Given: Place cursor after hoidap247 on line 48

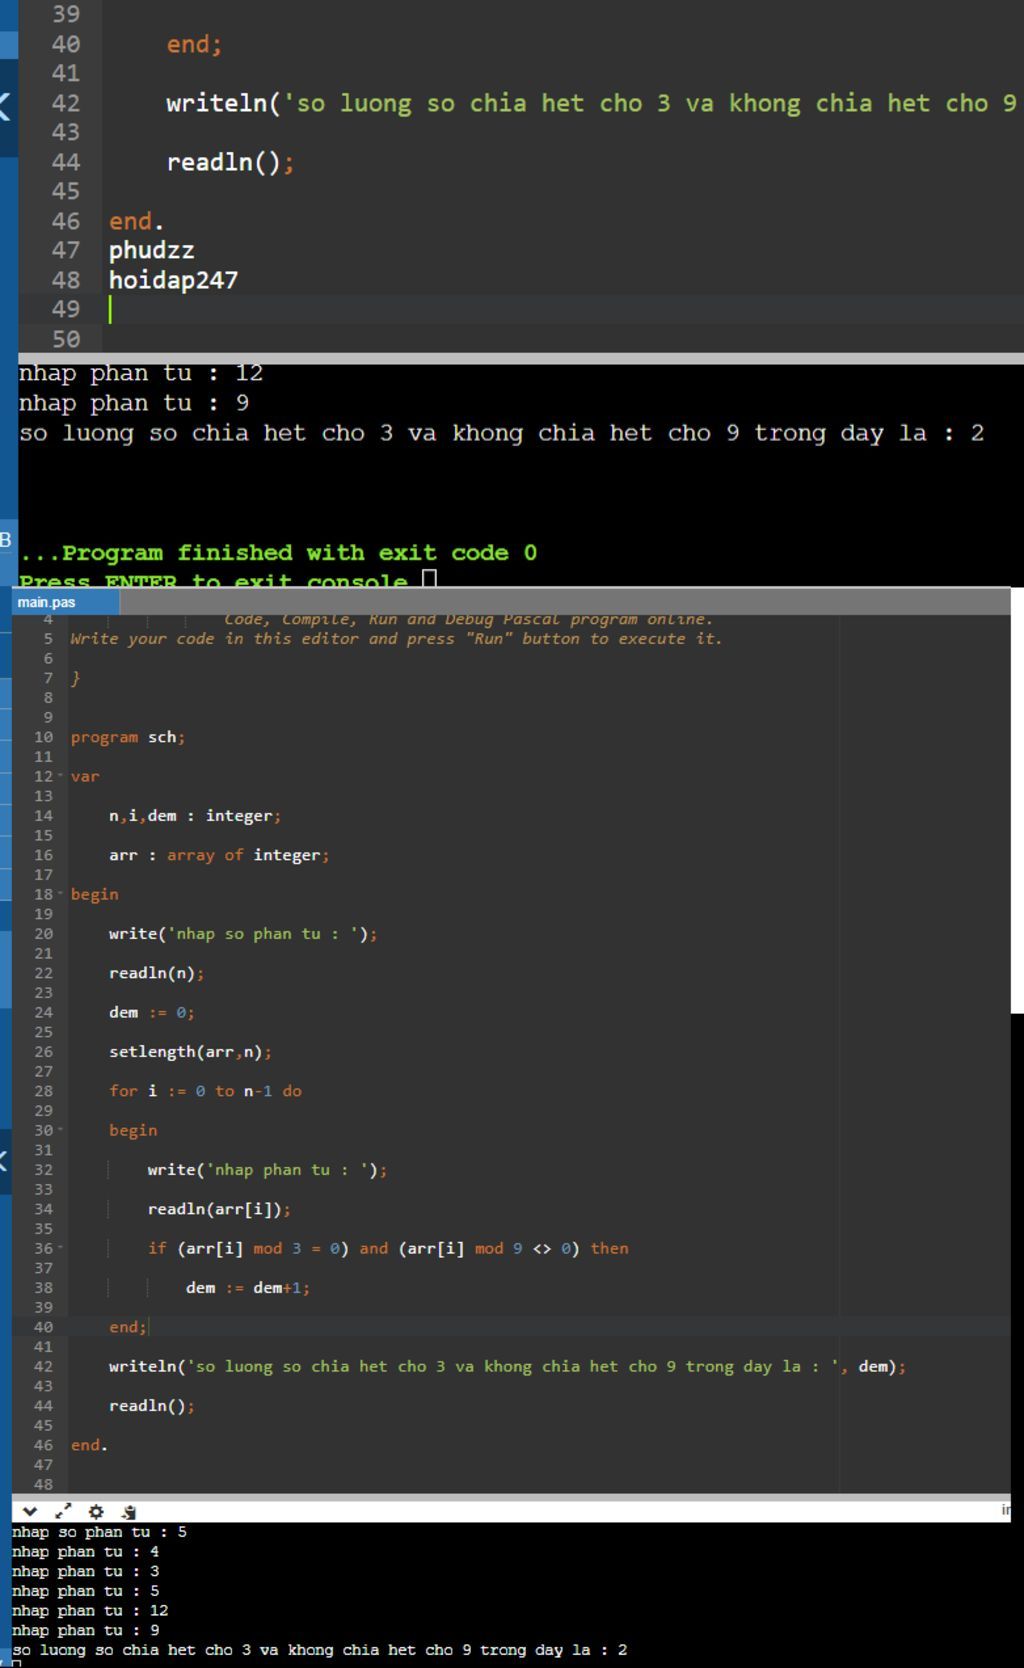Looking at the screenshot, I should pyautogui.click(x=240, y=280).
